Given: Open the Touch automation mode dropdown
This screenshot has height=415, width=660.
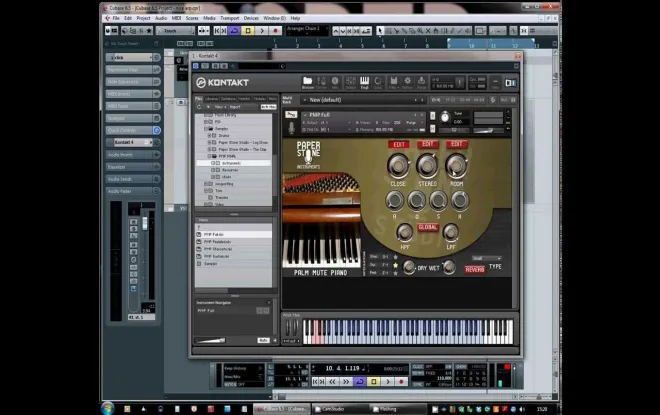Looking at the screenshot, I should 176,31.
